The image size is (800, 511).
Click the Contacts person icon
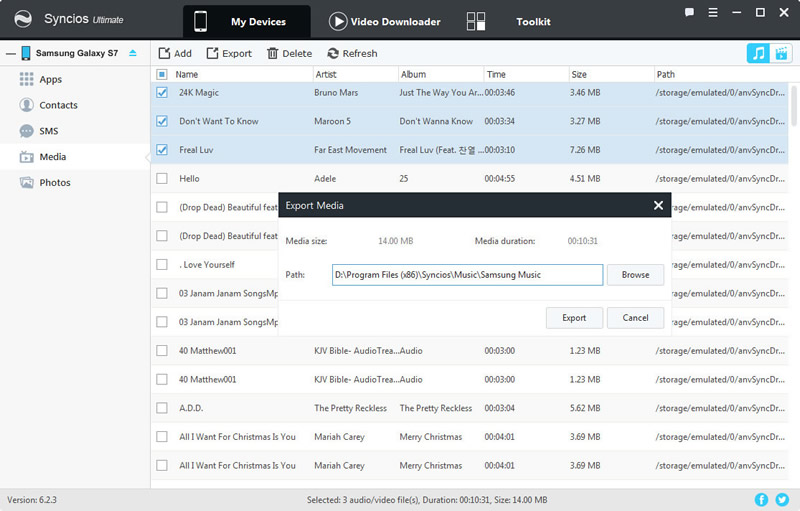[x=27, y=105]
